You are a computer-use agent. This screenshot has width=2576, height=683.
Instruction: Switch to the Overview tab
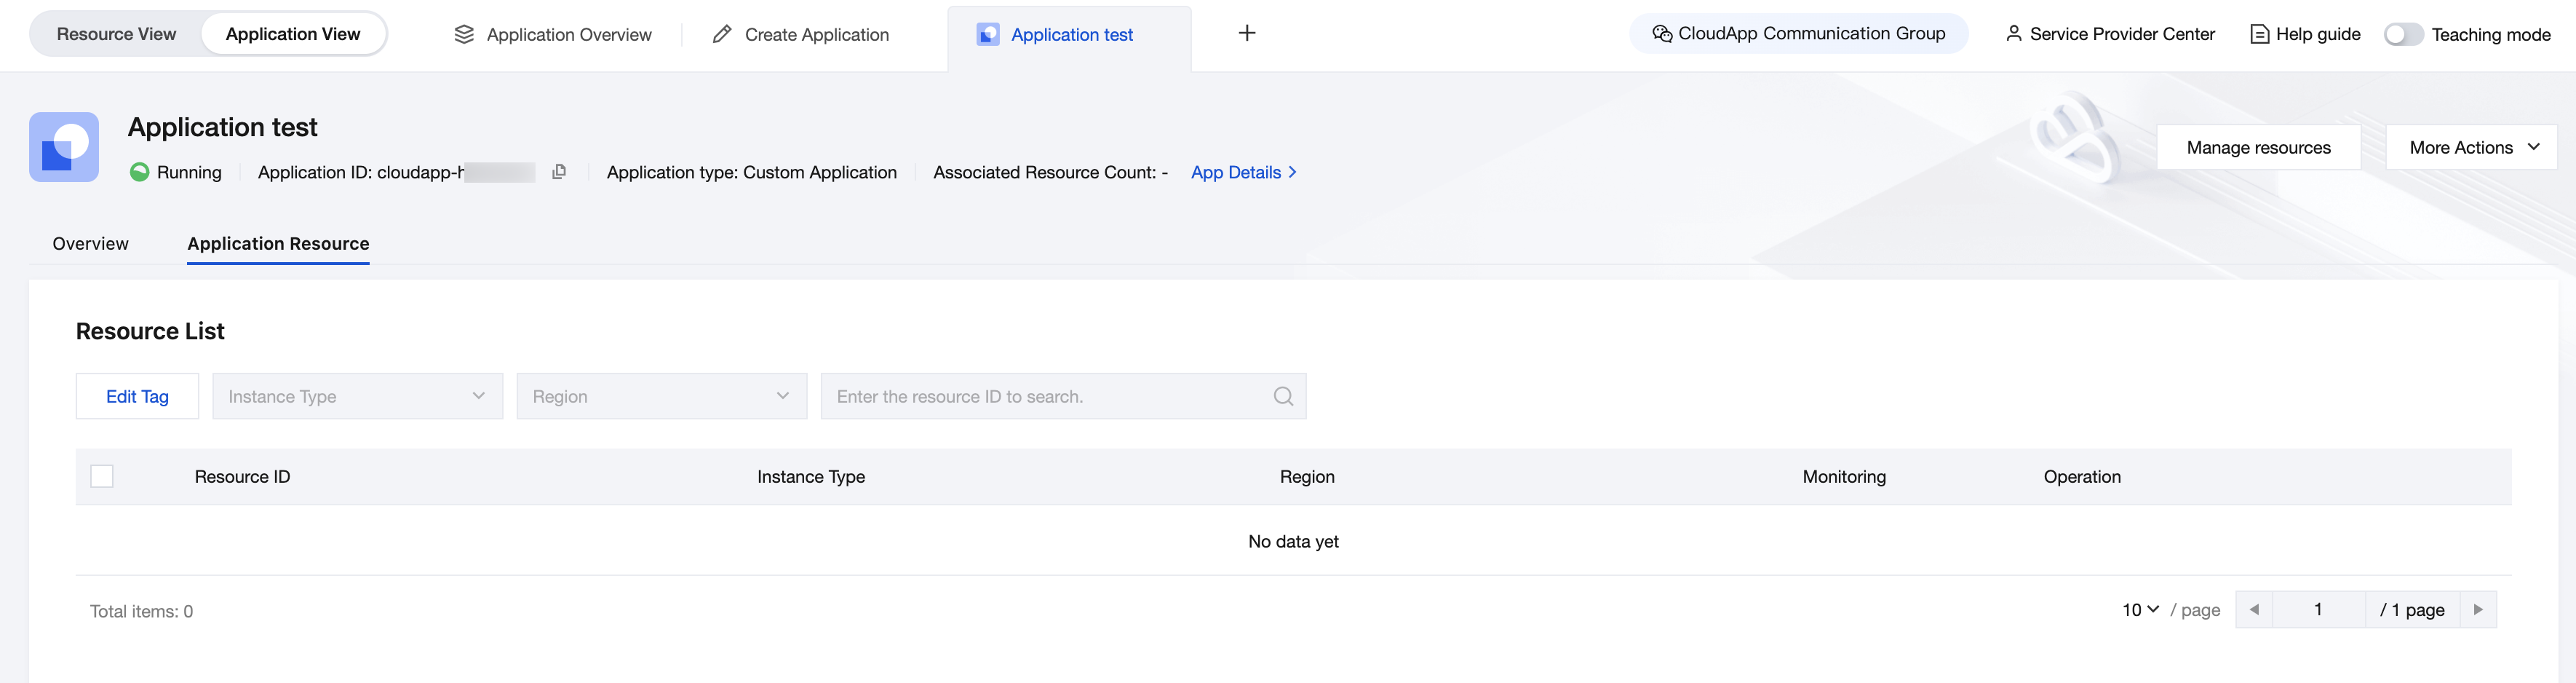tap(90, 244)
